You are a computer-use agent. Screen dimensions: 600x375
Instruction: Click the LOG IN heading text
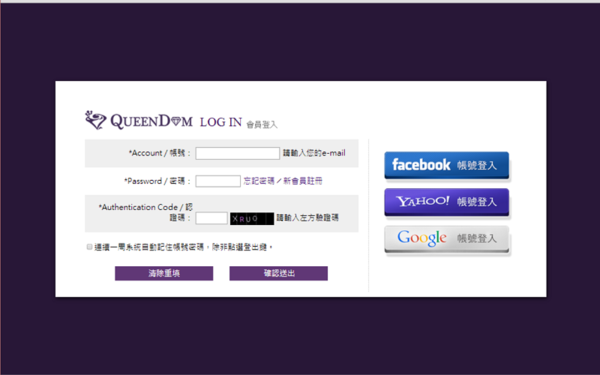tap(221, 122)
